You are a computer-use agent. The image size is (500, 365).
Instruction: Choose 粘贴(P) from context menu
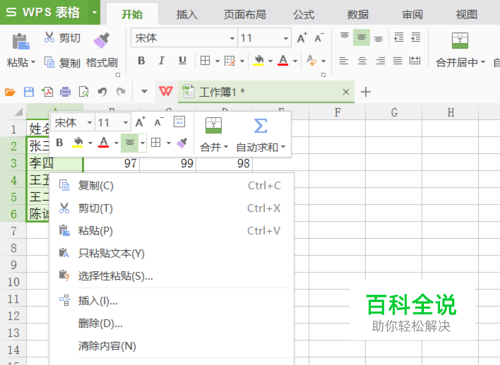pos(172,231)
